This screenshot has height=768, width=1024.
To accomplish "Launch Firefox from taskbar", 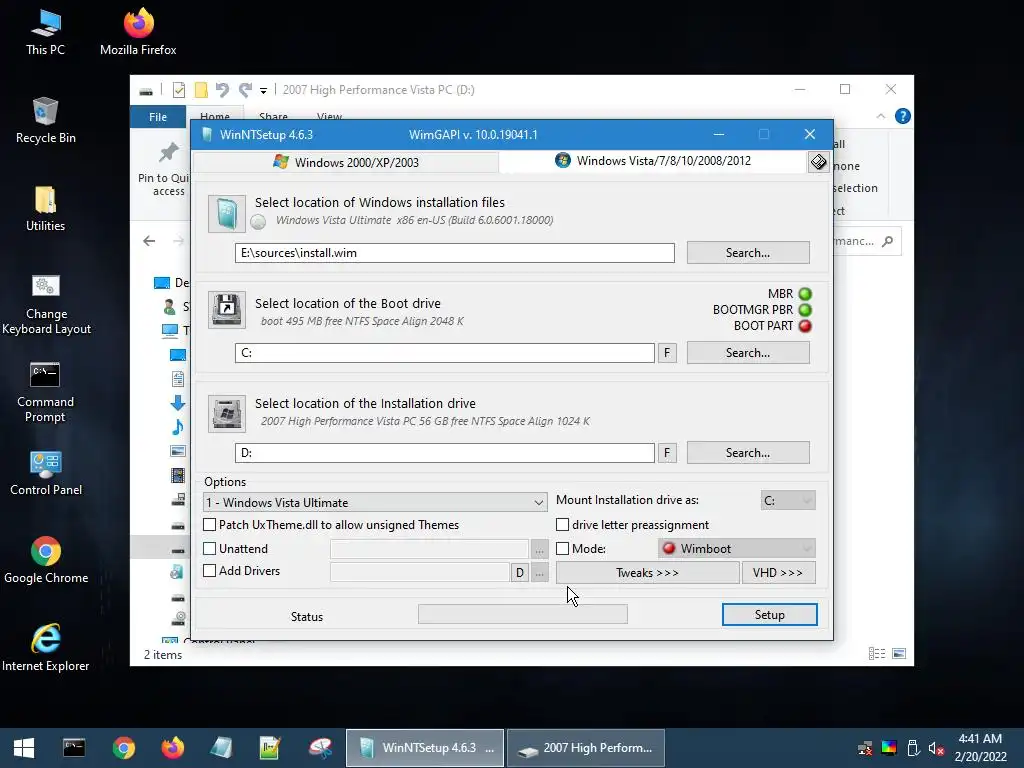I will [x=172, y=748].
